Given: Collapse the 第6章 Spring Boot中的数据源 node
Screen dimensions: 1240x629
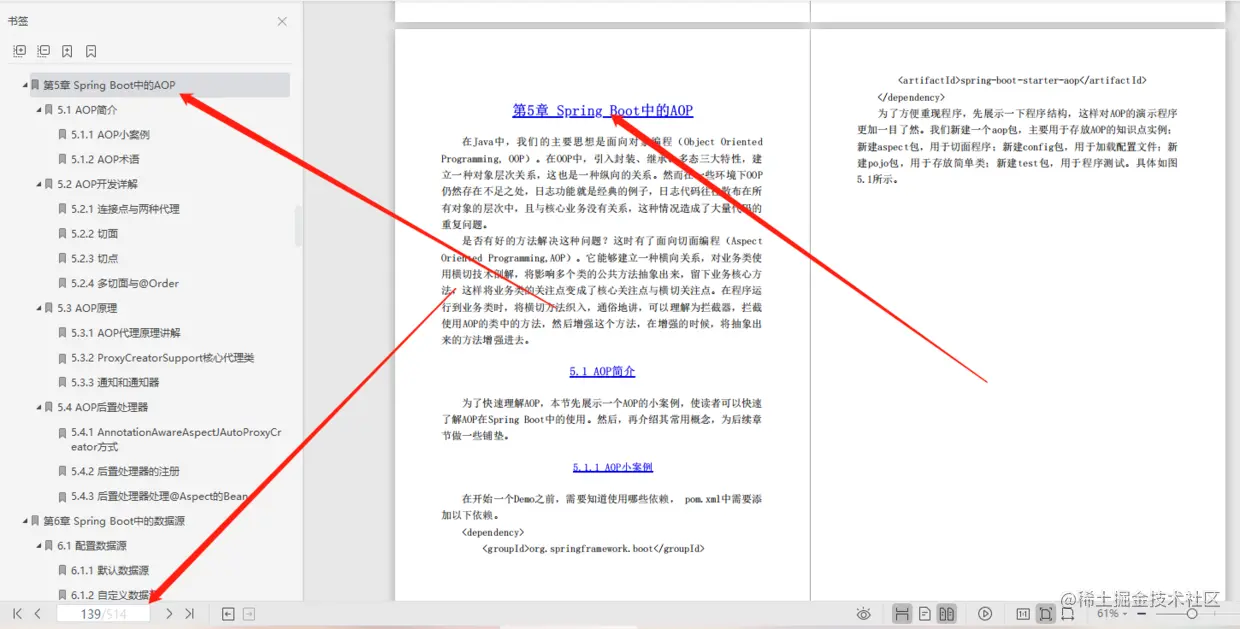Looking at the screenshot, I should pyautogui.click(x=25, y=521).
